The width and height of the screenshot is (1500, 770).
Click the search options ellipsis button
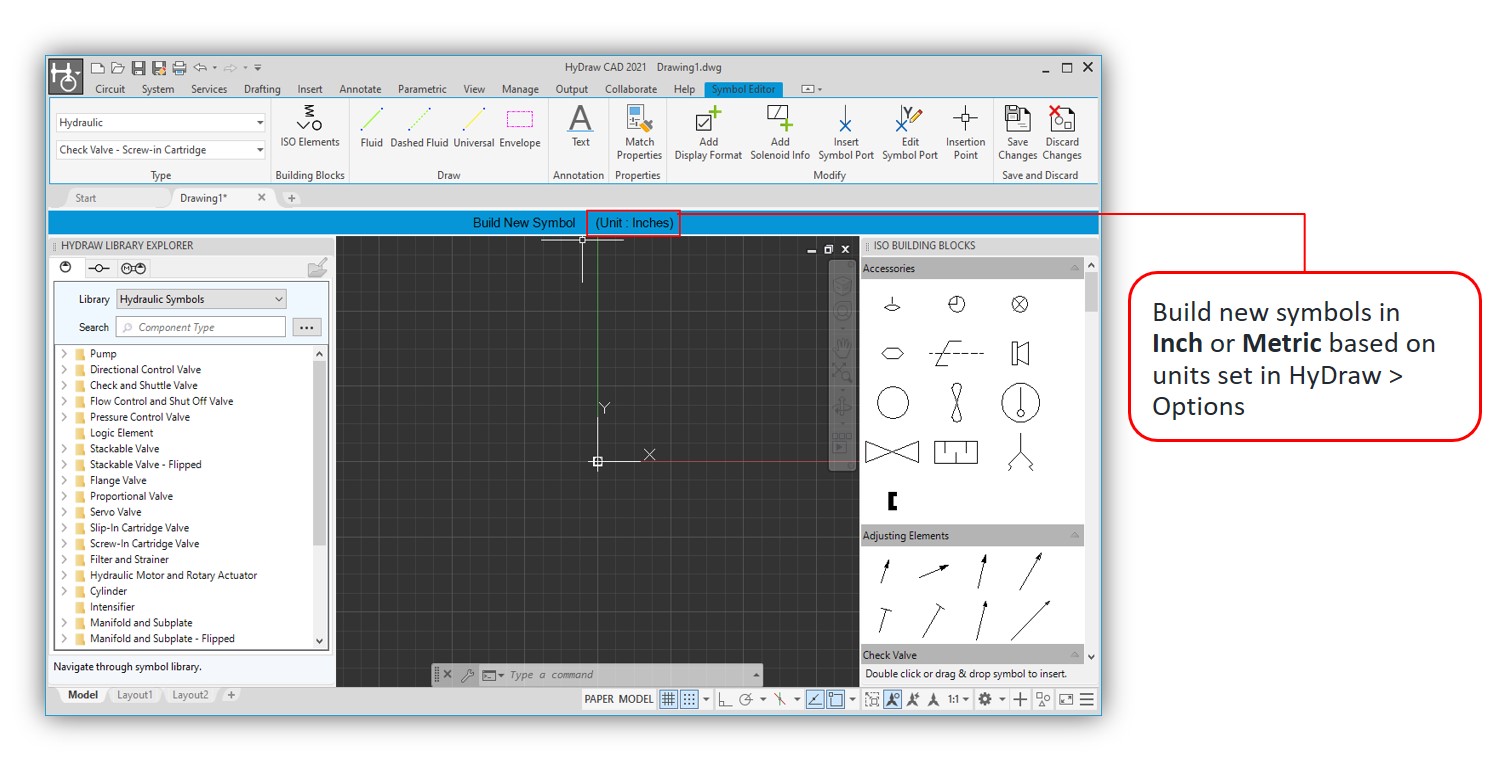[307, 327]
